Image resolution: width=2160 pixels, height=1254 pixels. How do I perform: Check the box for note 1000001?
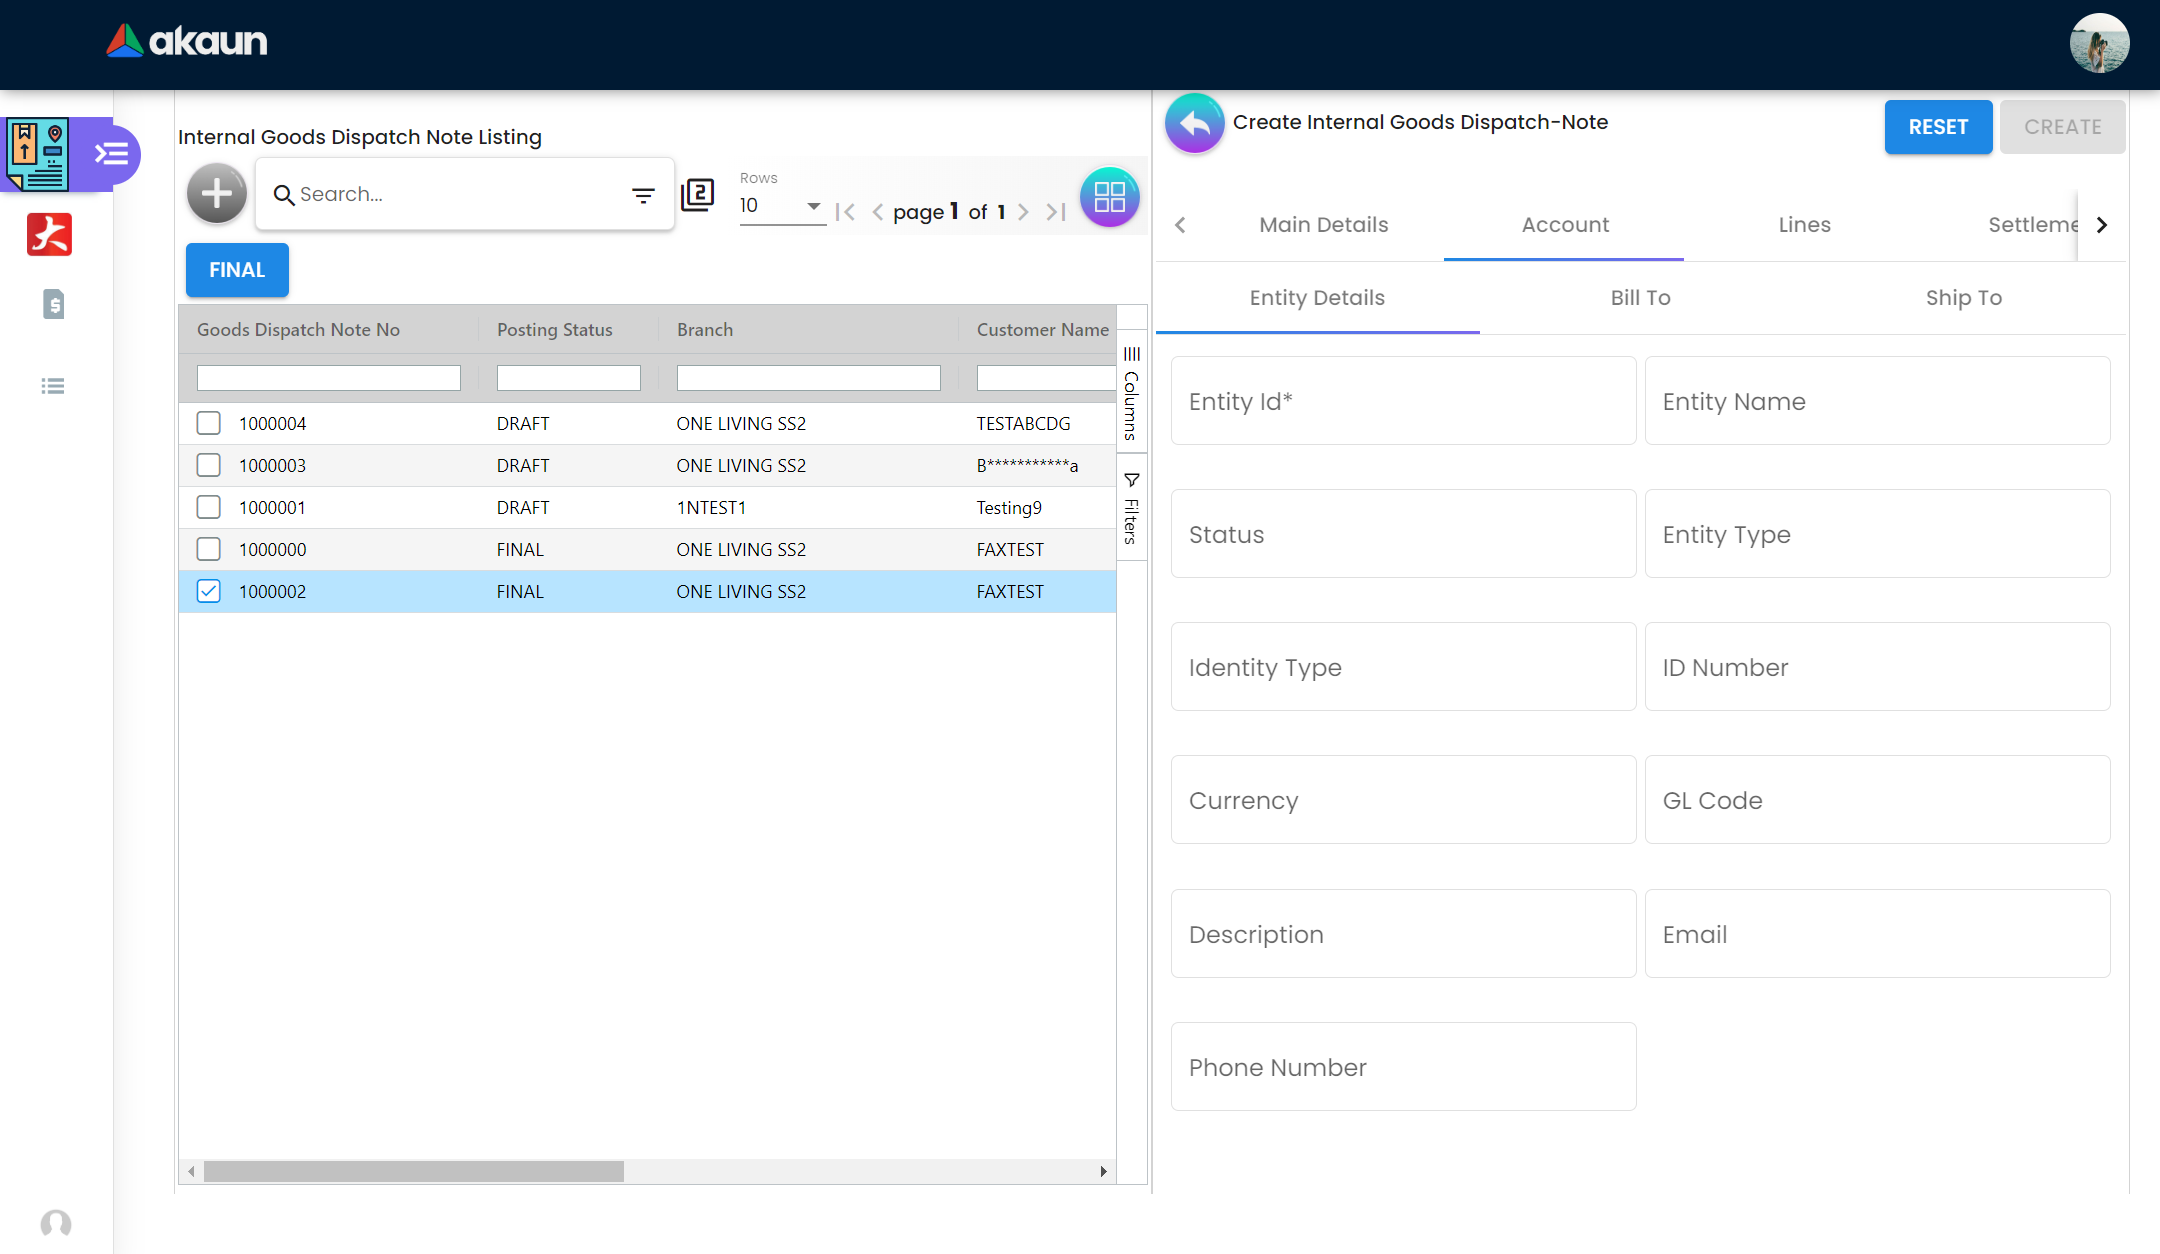click(208, 507)
